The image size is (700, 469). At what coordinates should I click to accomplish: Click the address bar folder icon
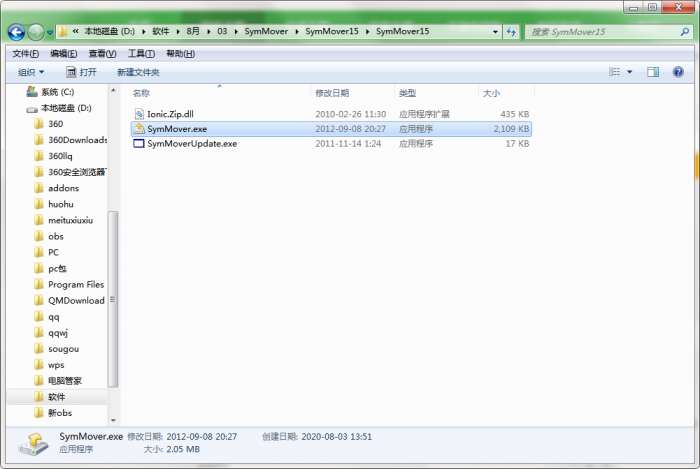63,32
